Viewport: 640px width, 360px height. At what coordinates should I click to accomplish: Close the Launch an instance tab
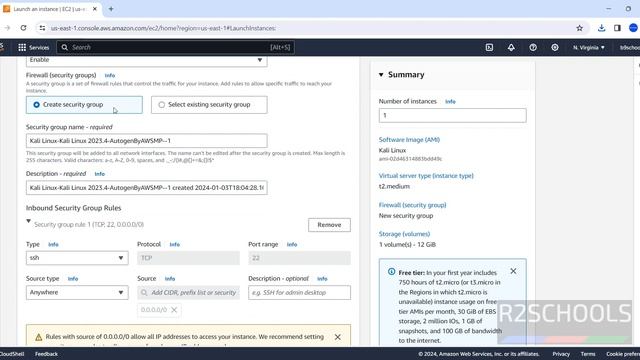click(x=95, y=9)
